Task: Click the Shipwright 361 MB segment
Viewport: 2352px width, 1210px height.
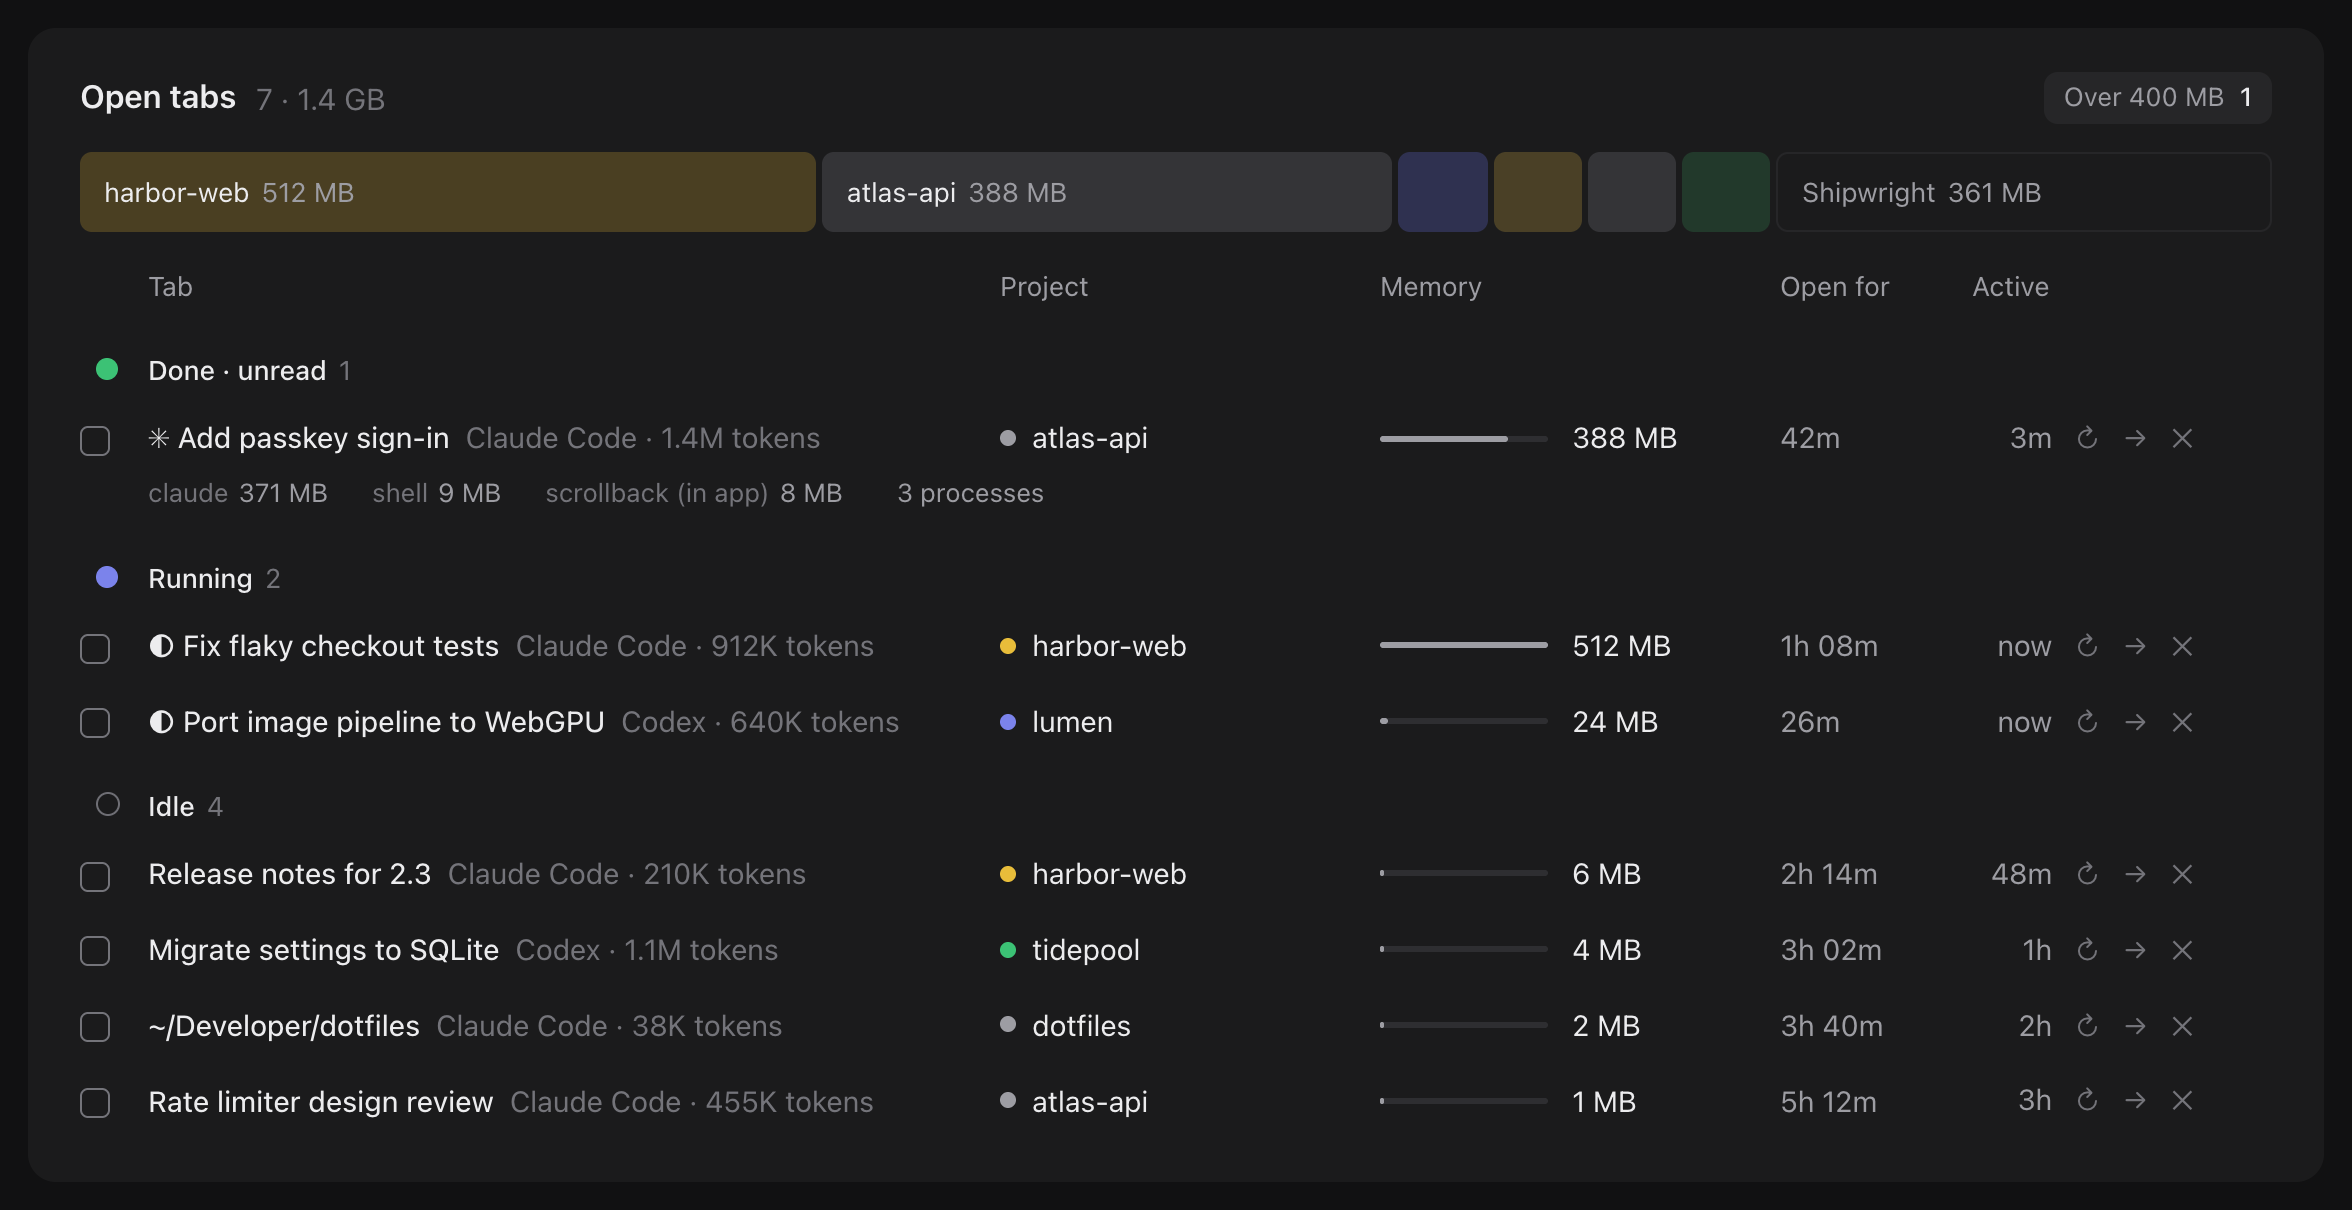Action: [2024, 192]
